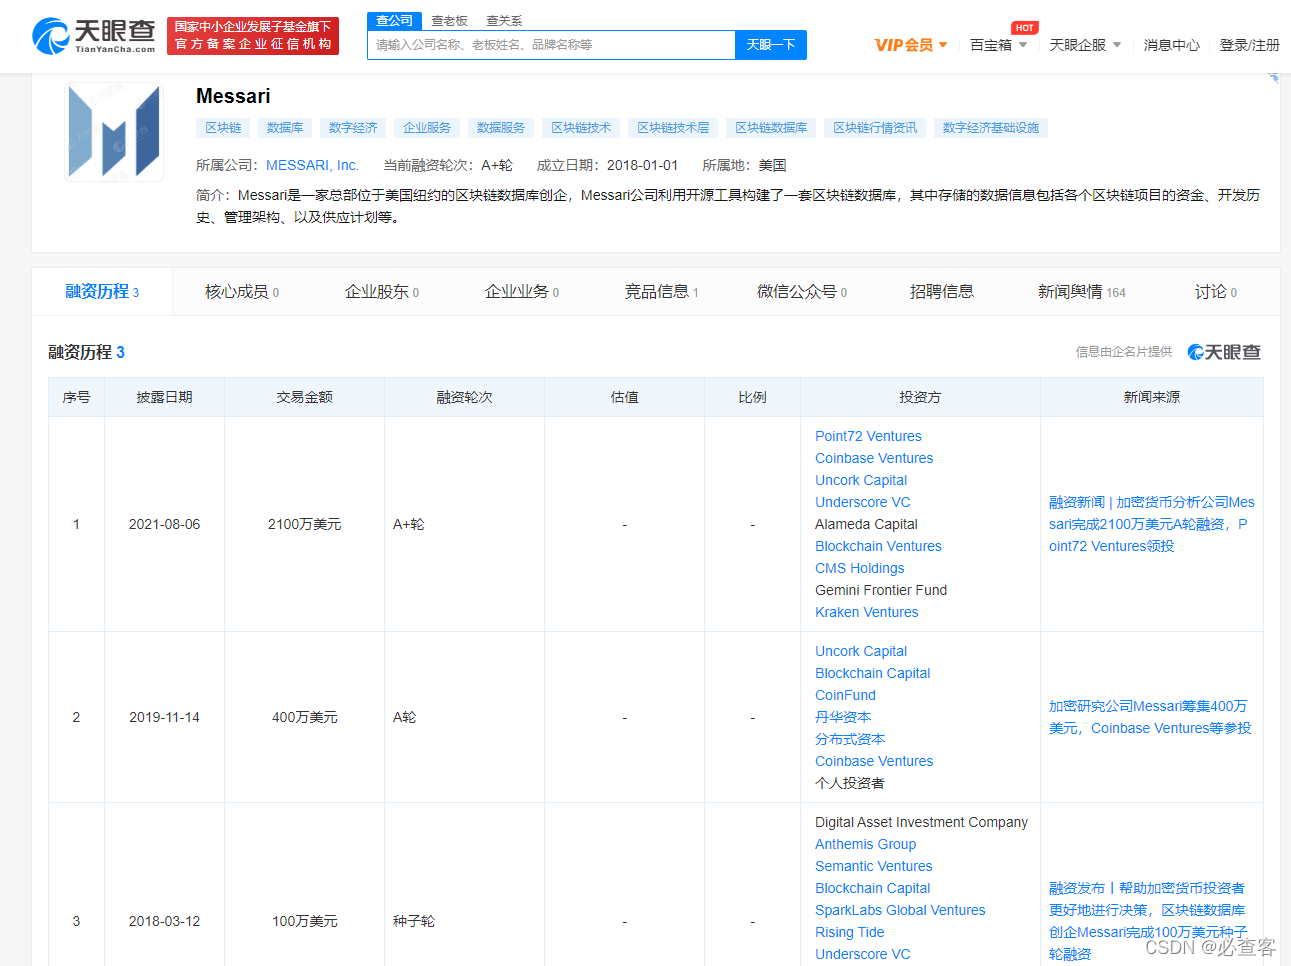
Task: Open Coinbase Ventures in the A轮 row
Action: click(874, 761)
